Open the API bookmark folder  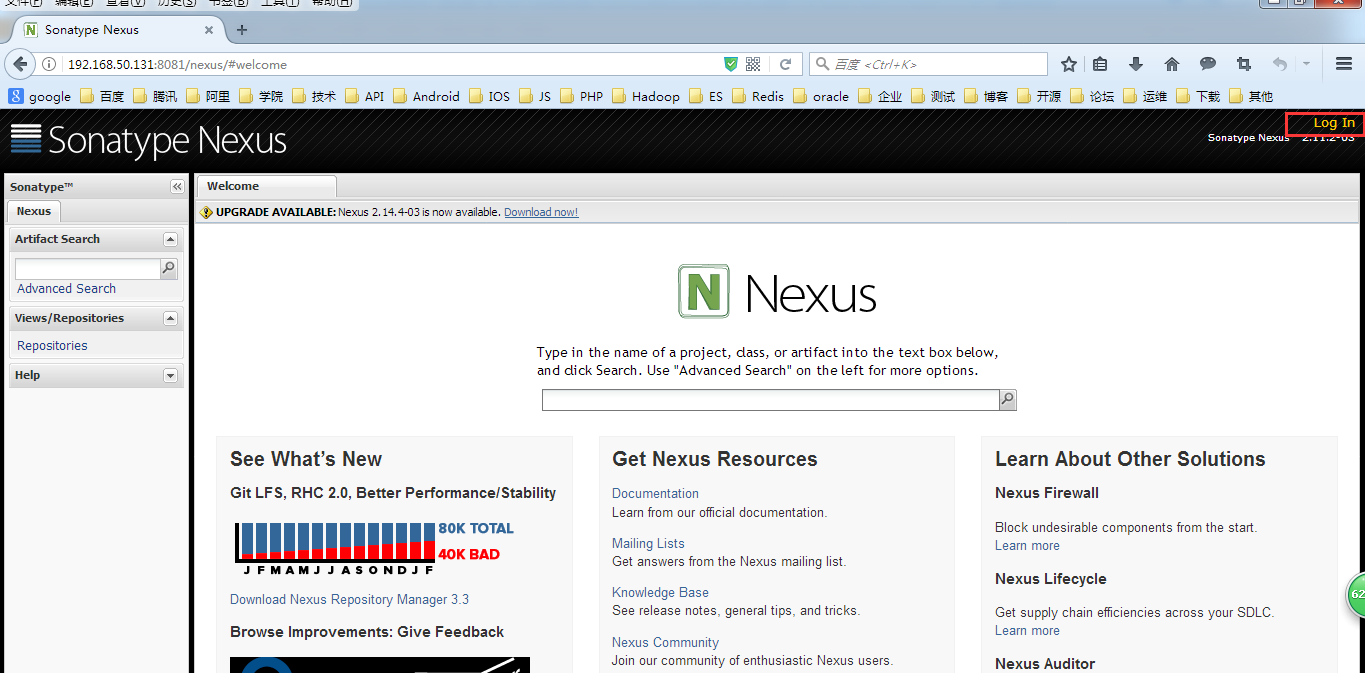click(365, 96)
